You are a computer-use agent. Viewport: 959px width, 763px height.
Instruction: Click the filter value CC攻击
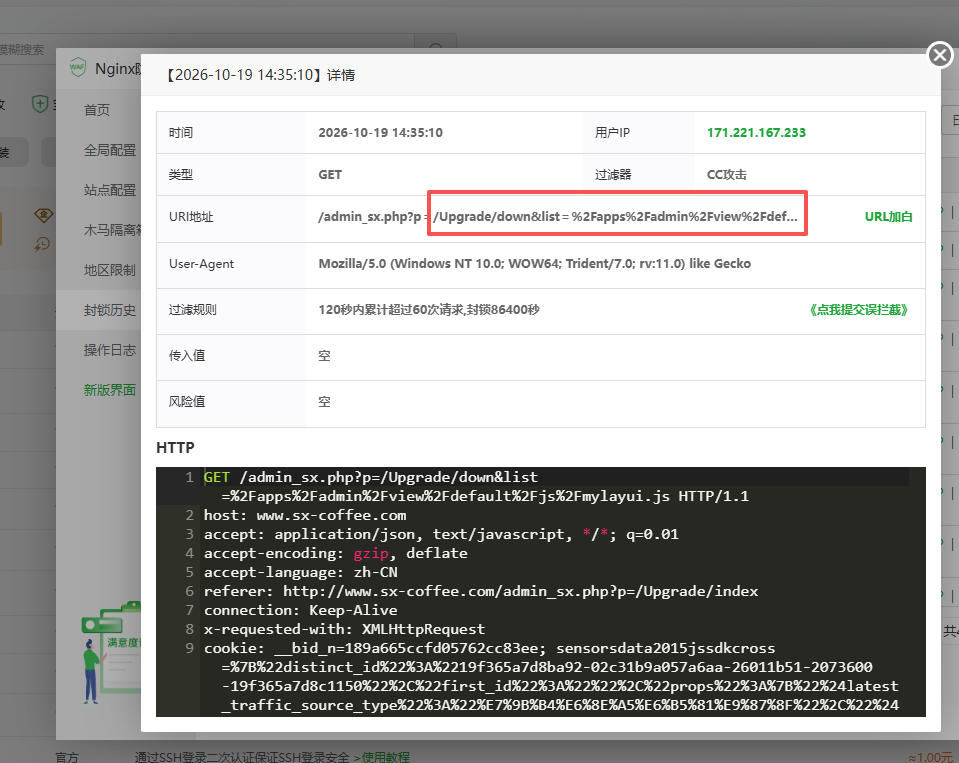click(x=727, y=175)
